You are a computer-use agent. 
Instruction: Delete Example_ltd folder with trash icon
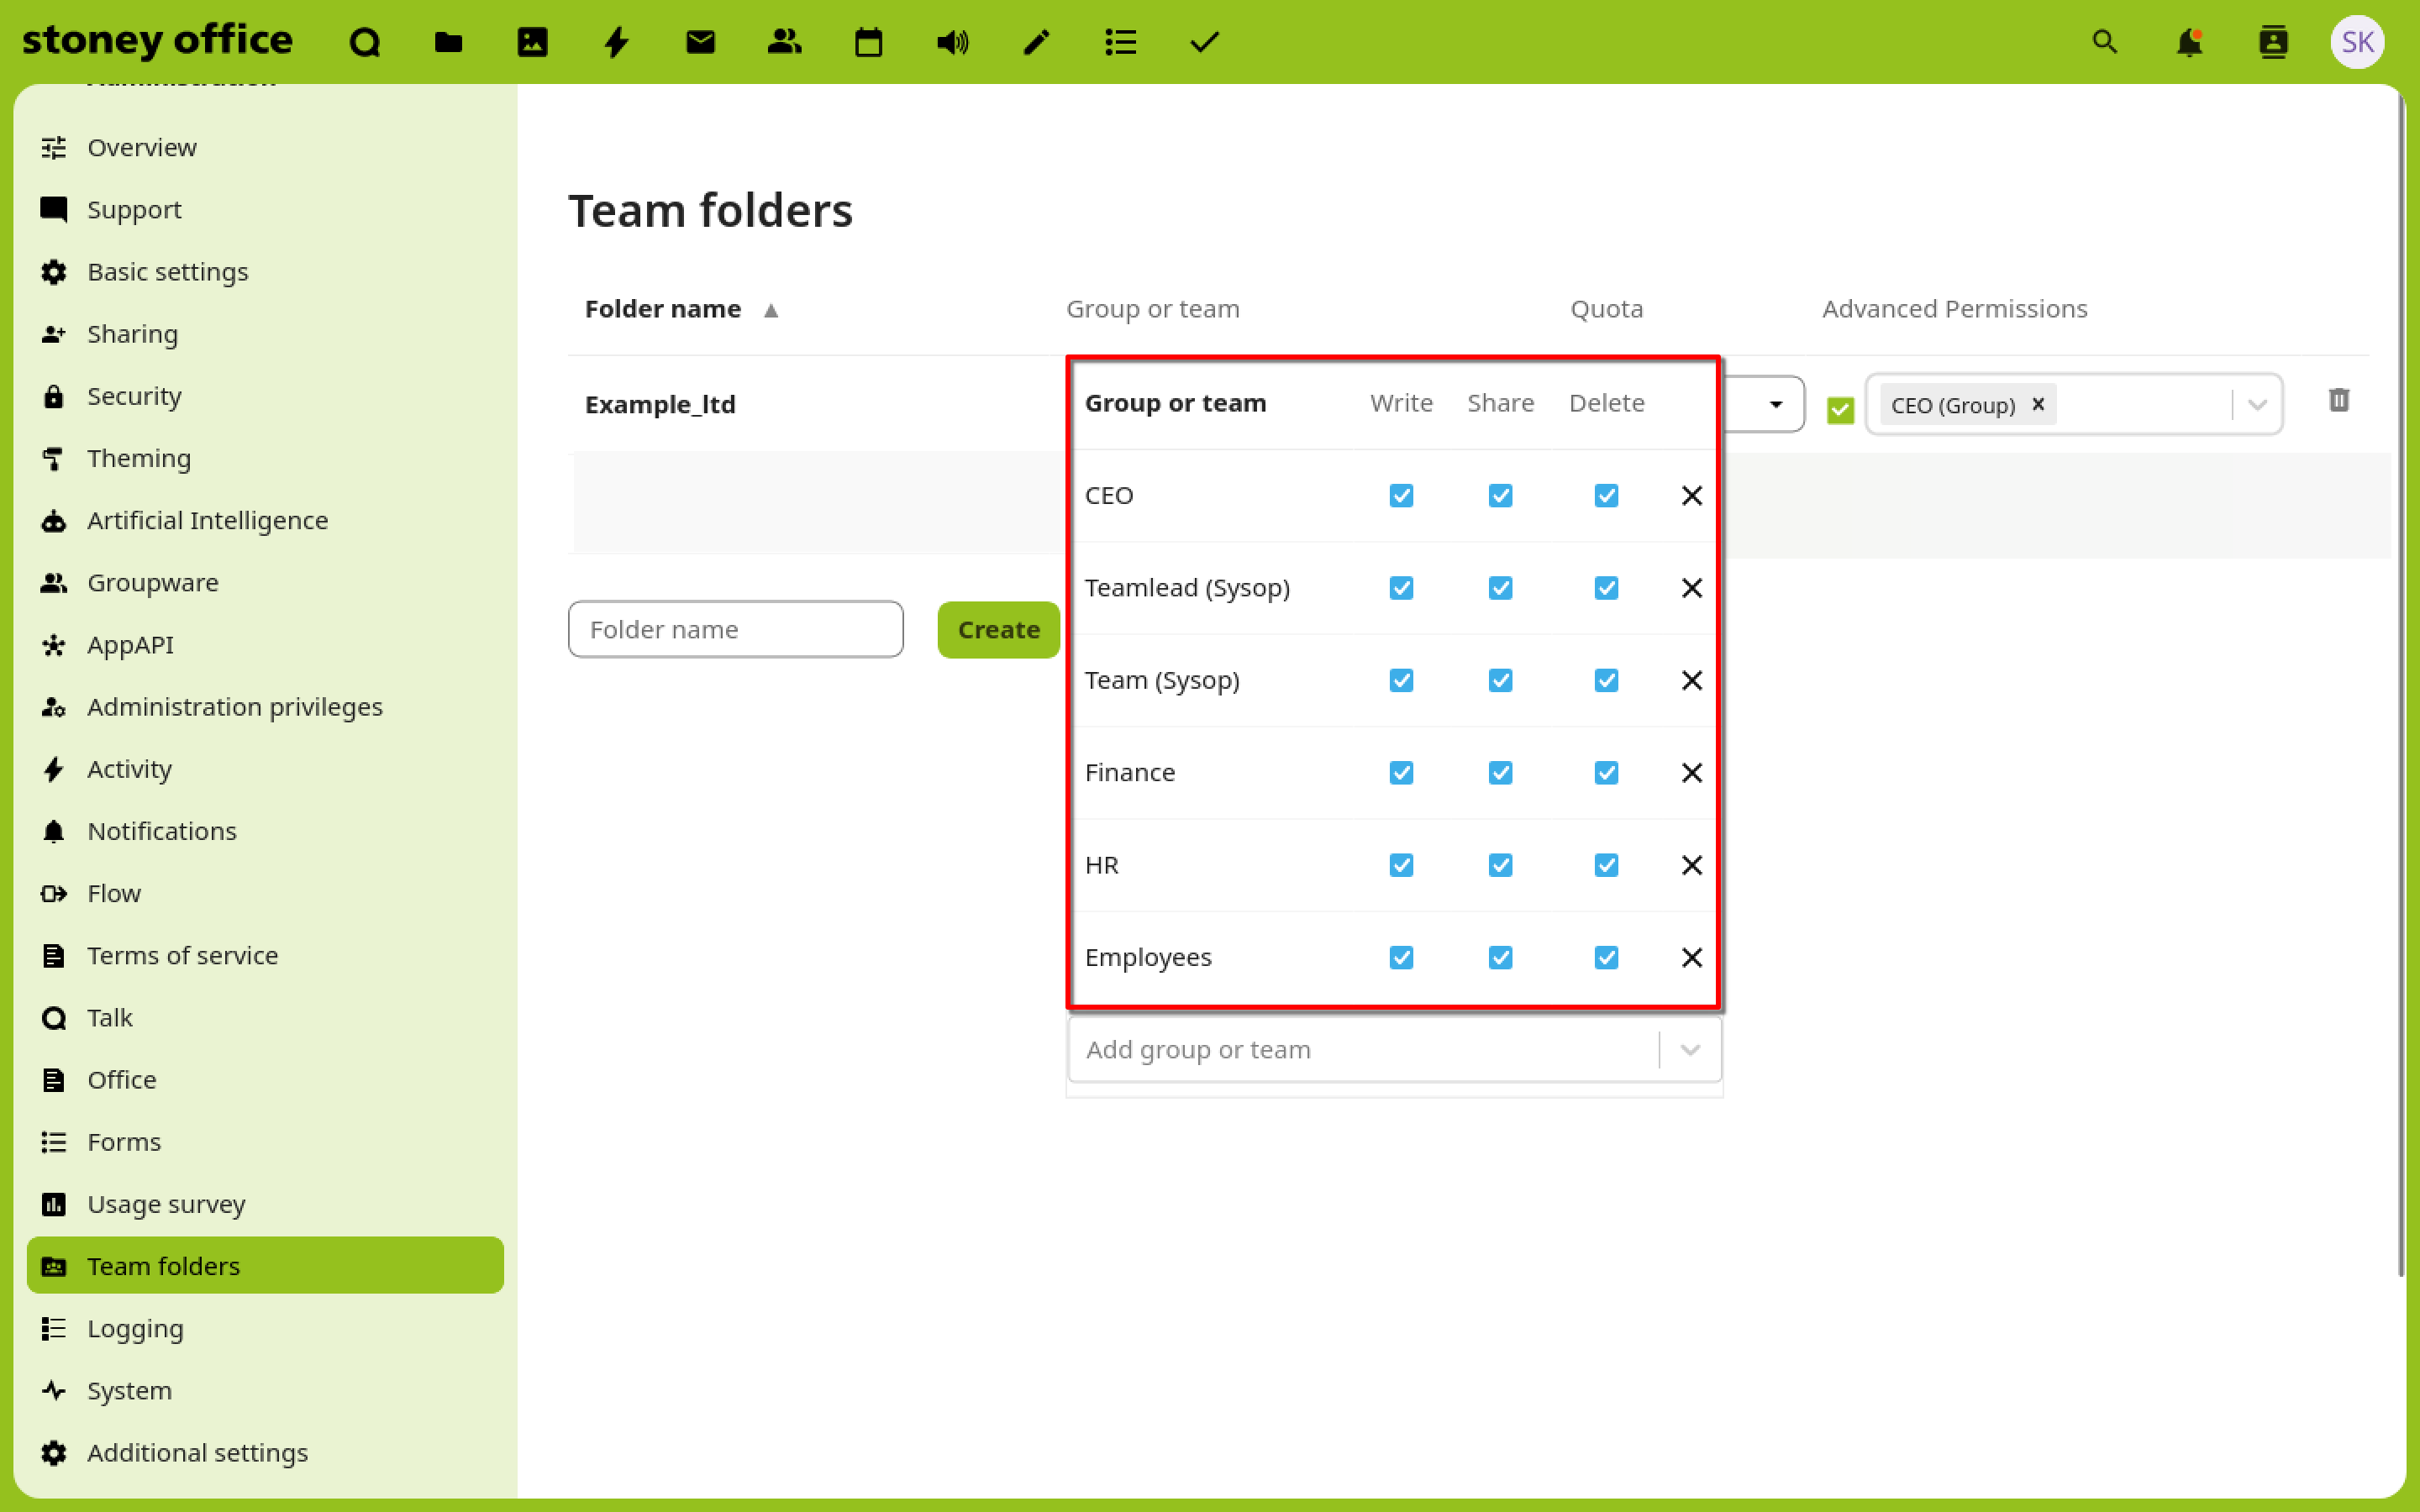2338,401
